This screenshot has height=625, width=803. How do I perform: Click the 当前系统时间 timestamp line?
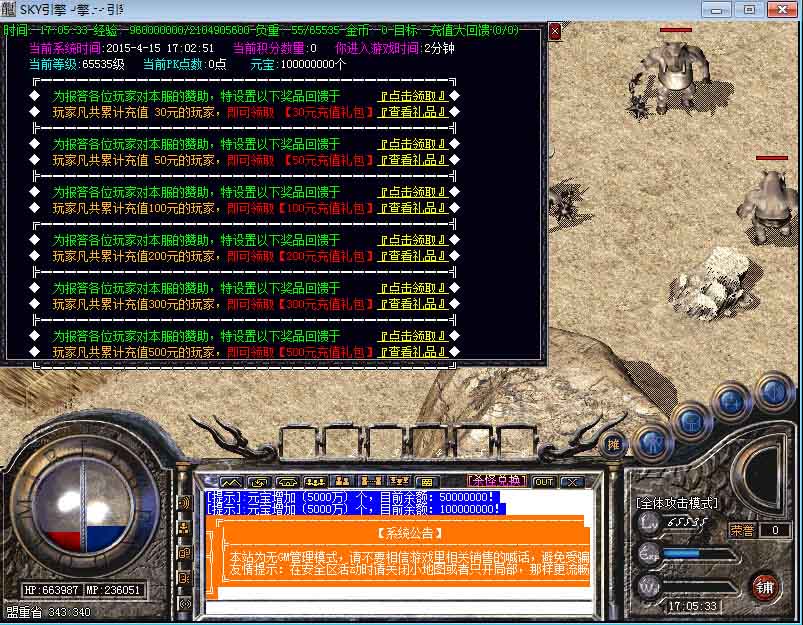pyautogui.click(x=121, y=49)
